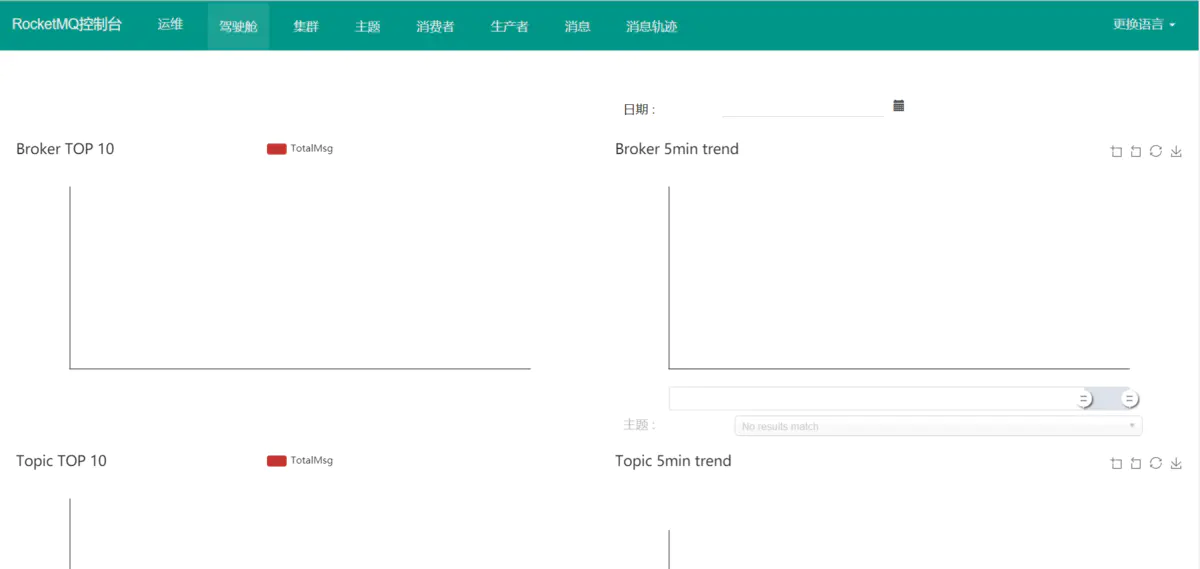Click the Broker 5min trend title

coord(677,149)
